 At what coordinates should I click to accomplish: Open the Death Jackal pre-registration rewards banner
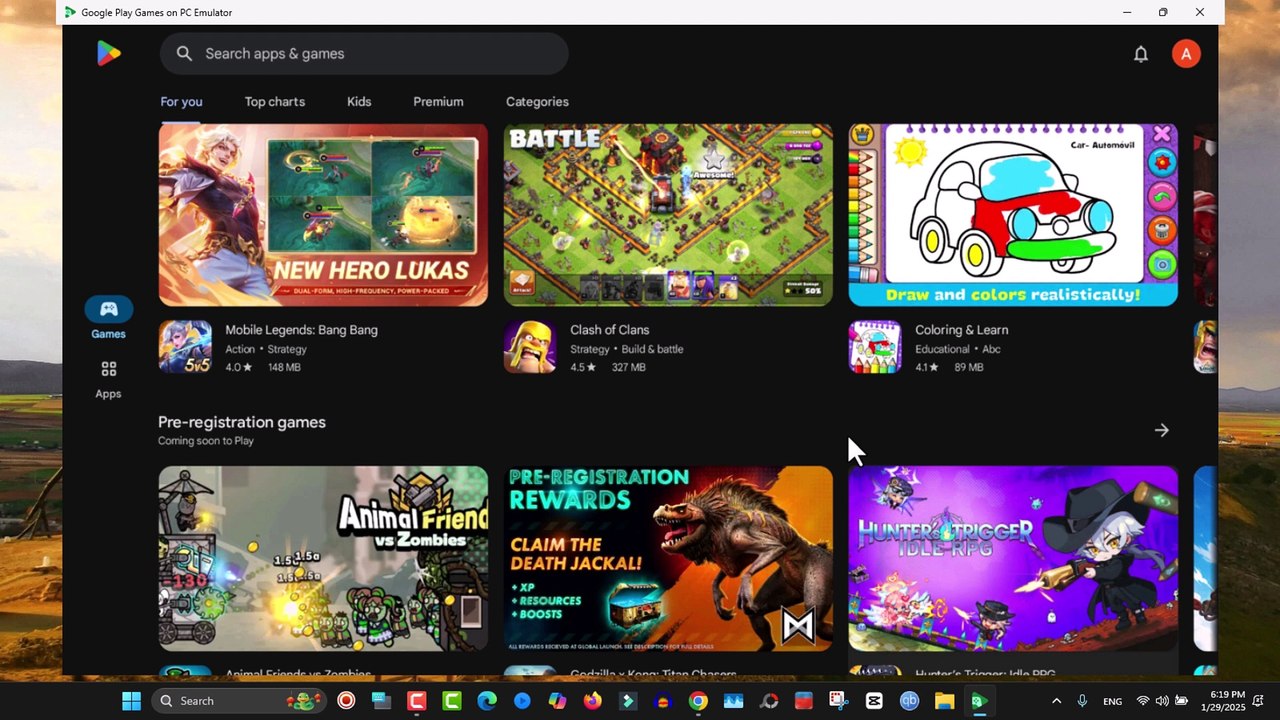click(668, 559)
